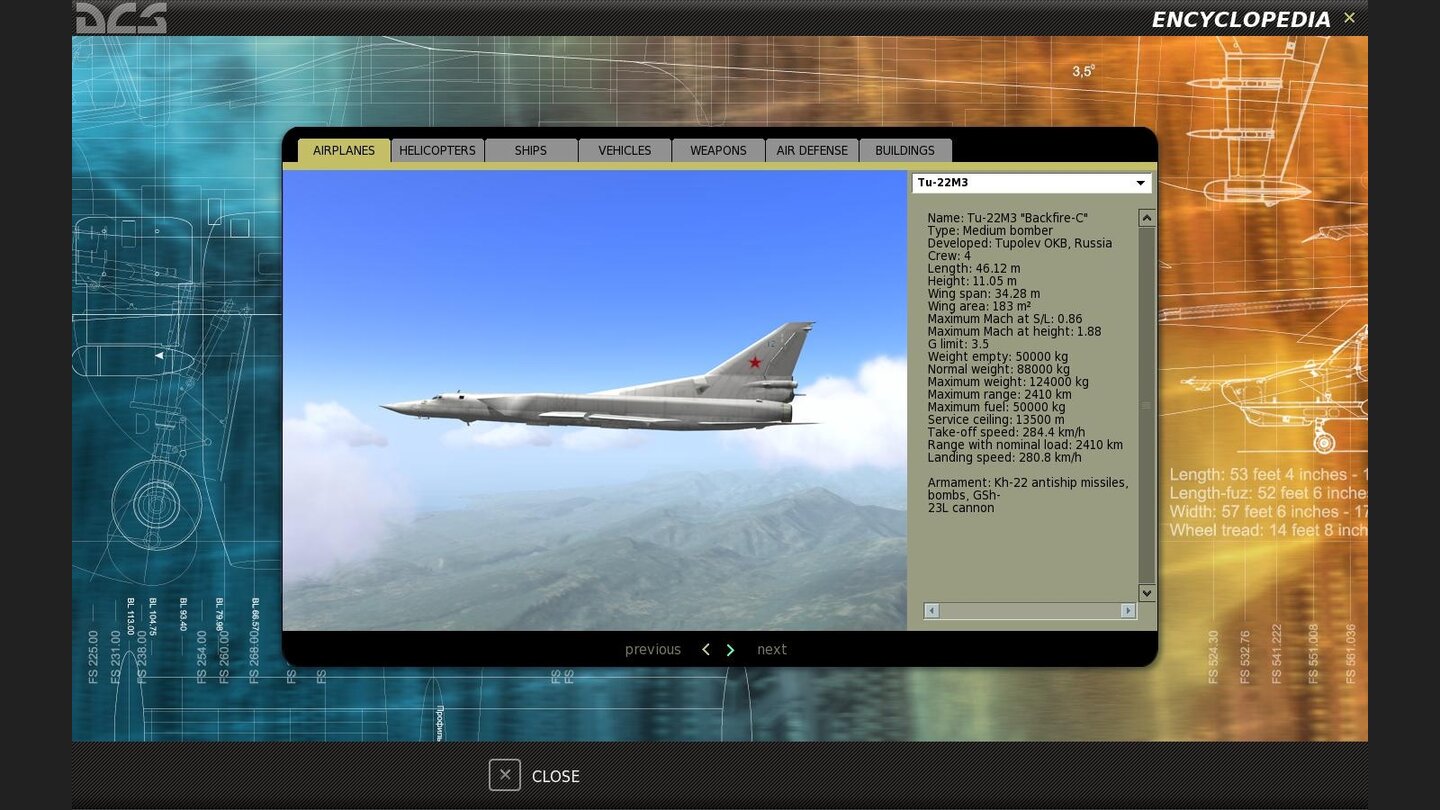
Task: Switch to the AIRPLANES tab
Action: [x=344, y=150]
